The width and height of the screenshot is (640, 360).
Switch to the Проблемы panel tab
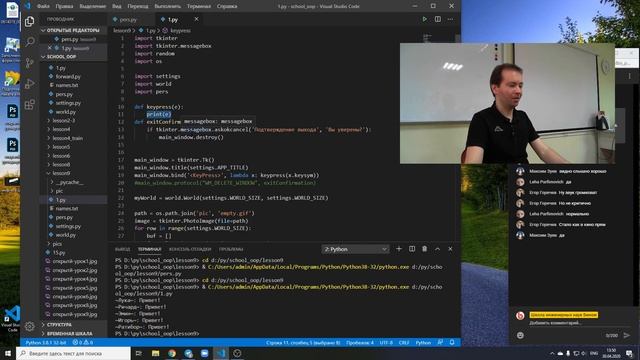coord(231,249)
